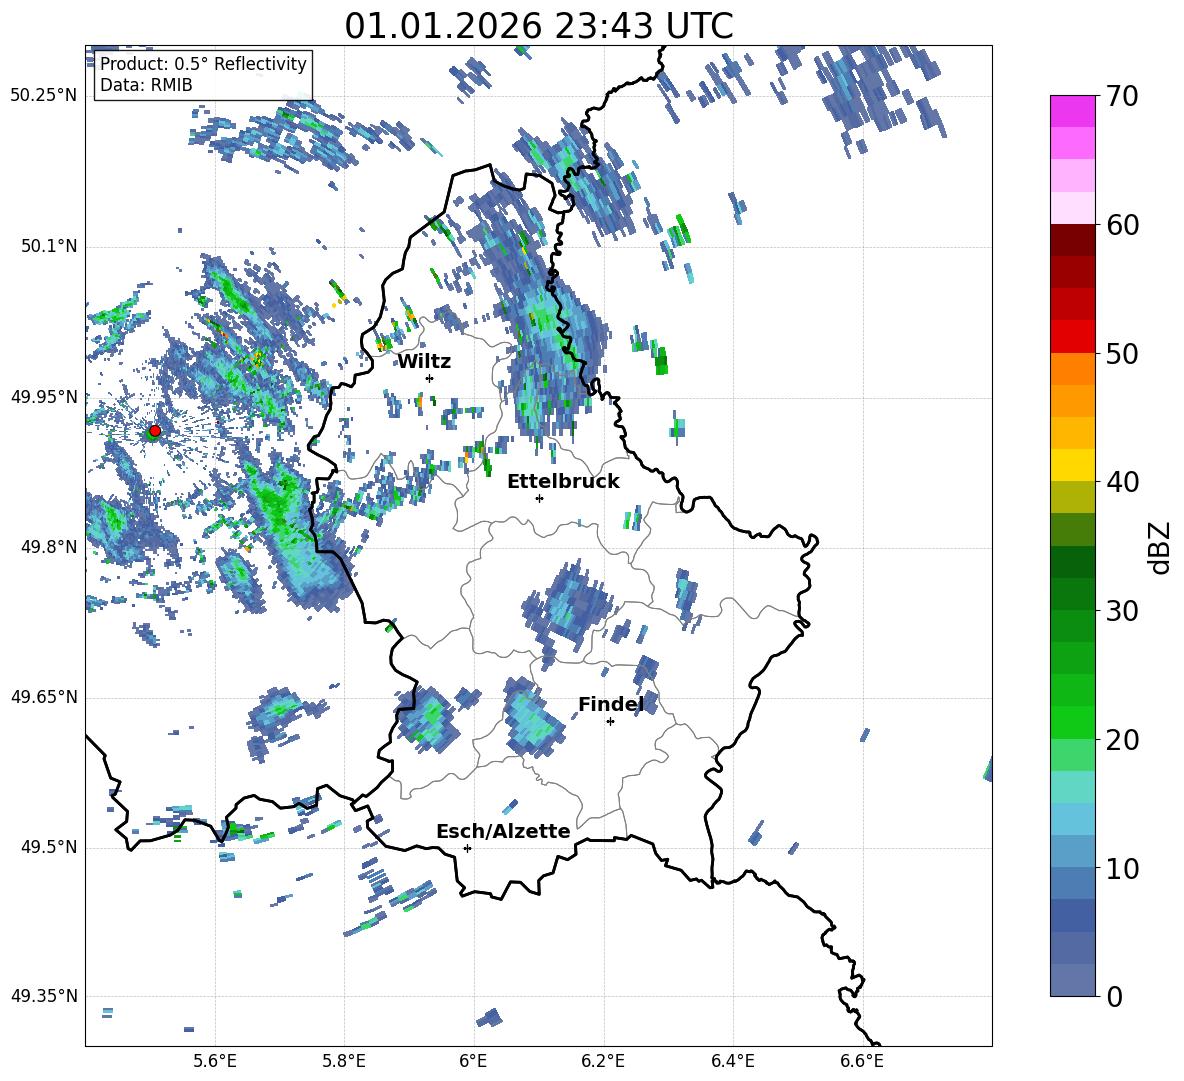Click the colorbar tick label 20
The width and height of the screenshot is (1184, 1081).
tap(1122, 740)
